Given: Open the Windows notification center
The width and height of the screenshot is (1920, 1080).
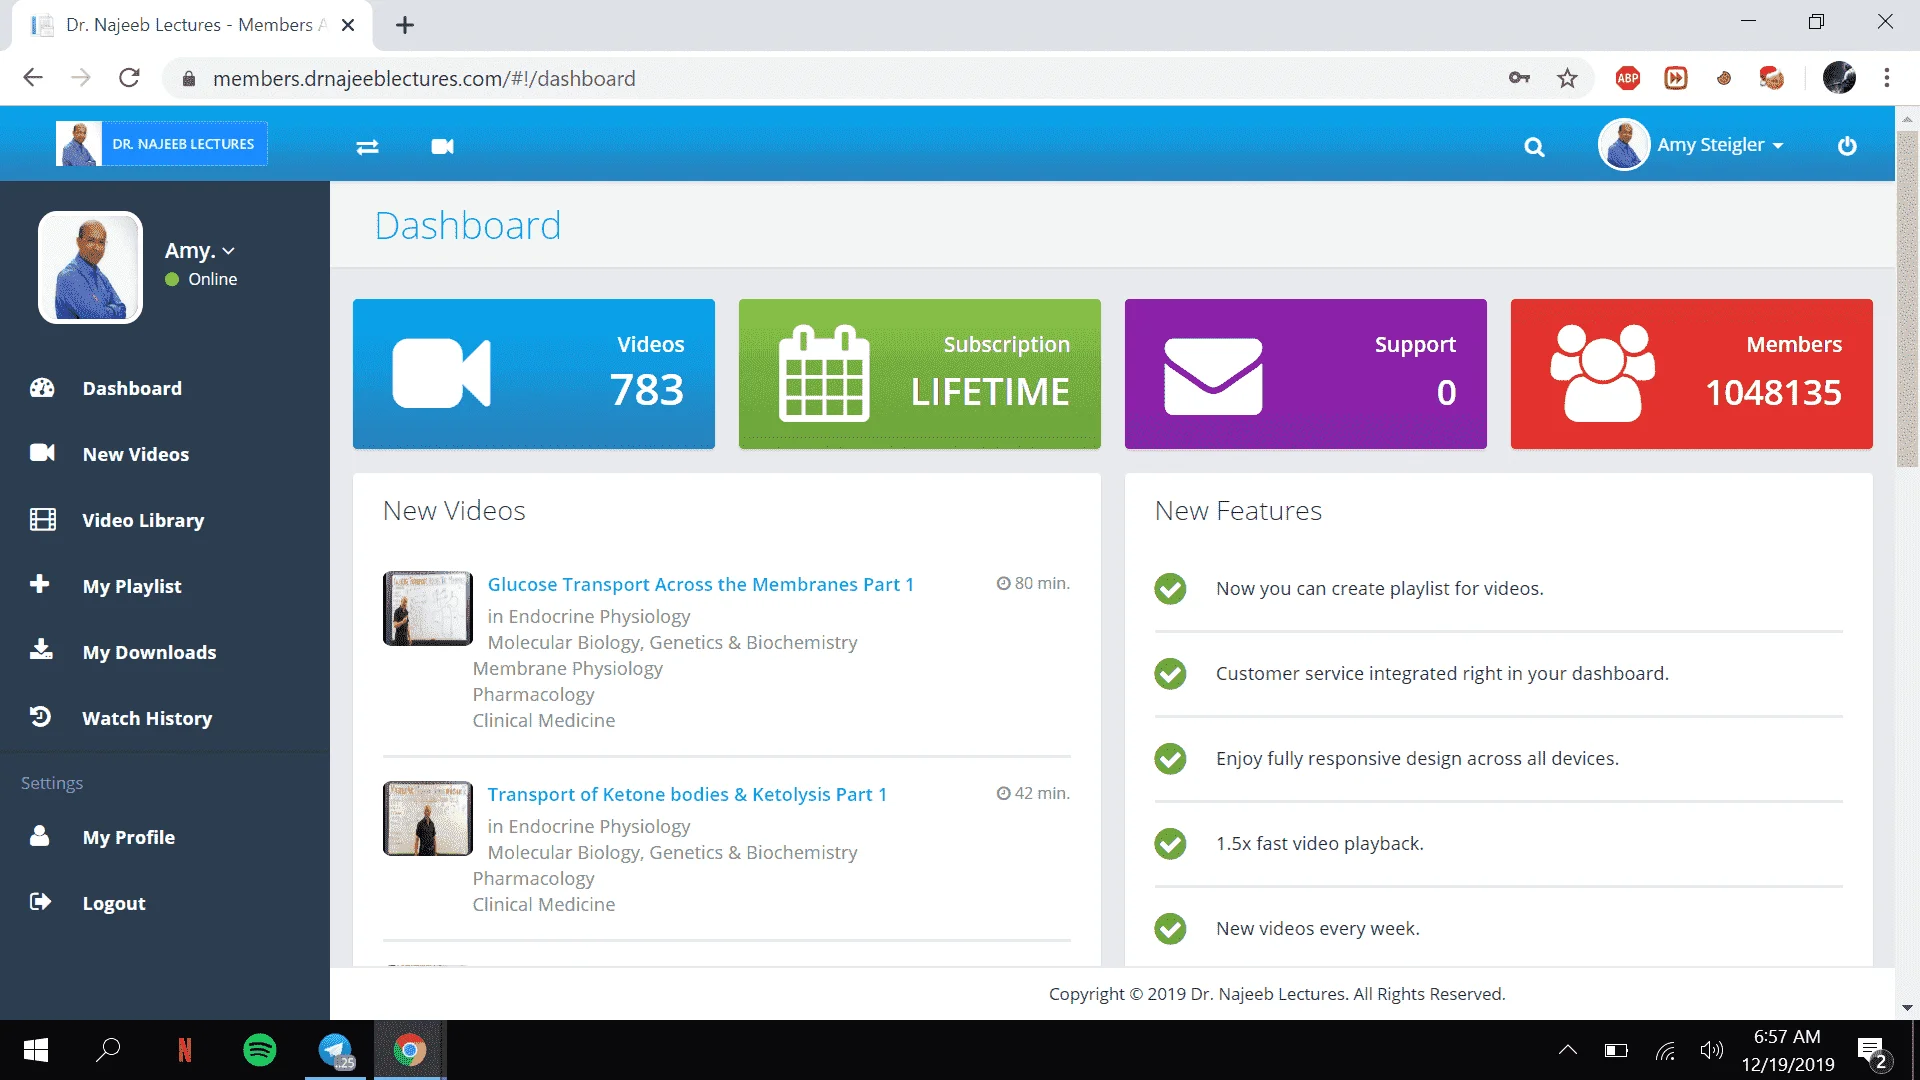Looking at the screenshot, I should (x=1872, y=1052).
